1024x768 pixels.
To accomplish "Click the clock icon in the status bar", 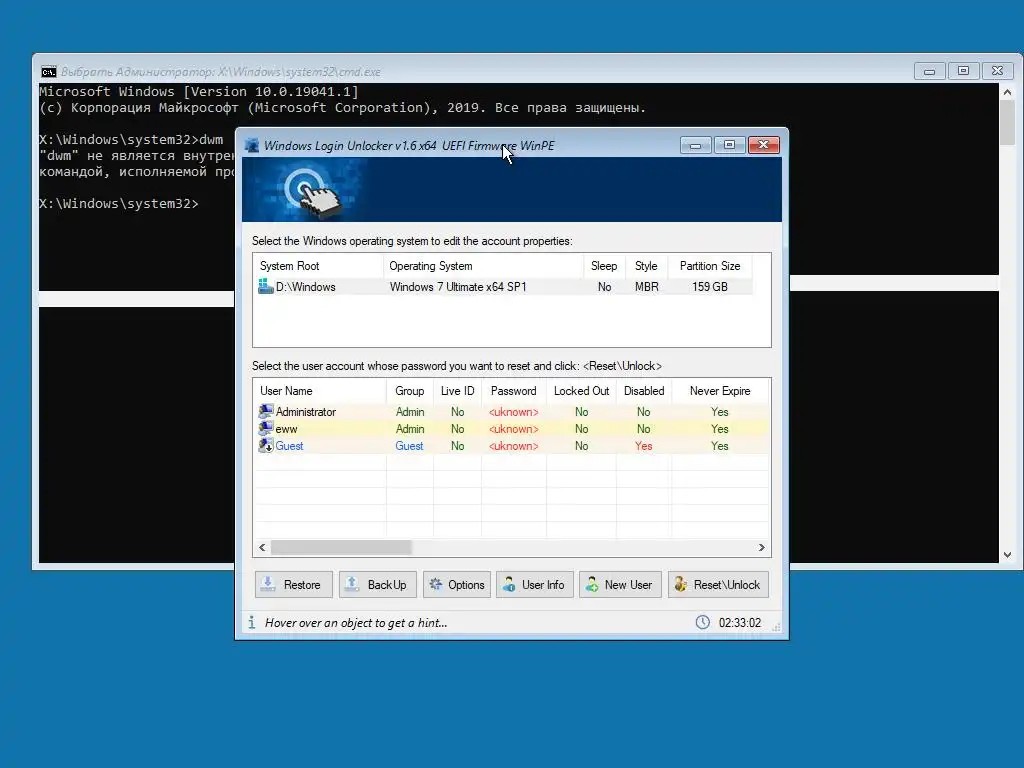I will pyautogui.click(x=703, y=622).
